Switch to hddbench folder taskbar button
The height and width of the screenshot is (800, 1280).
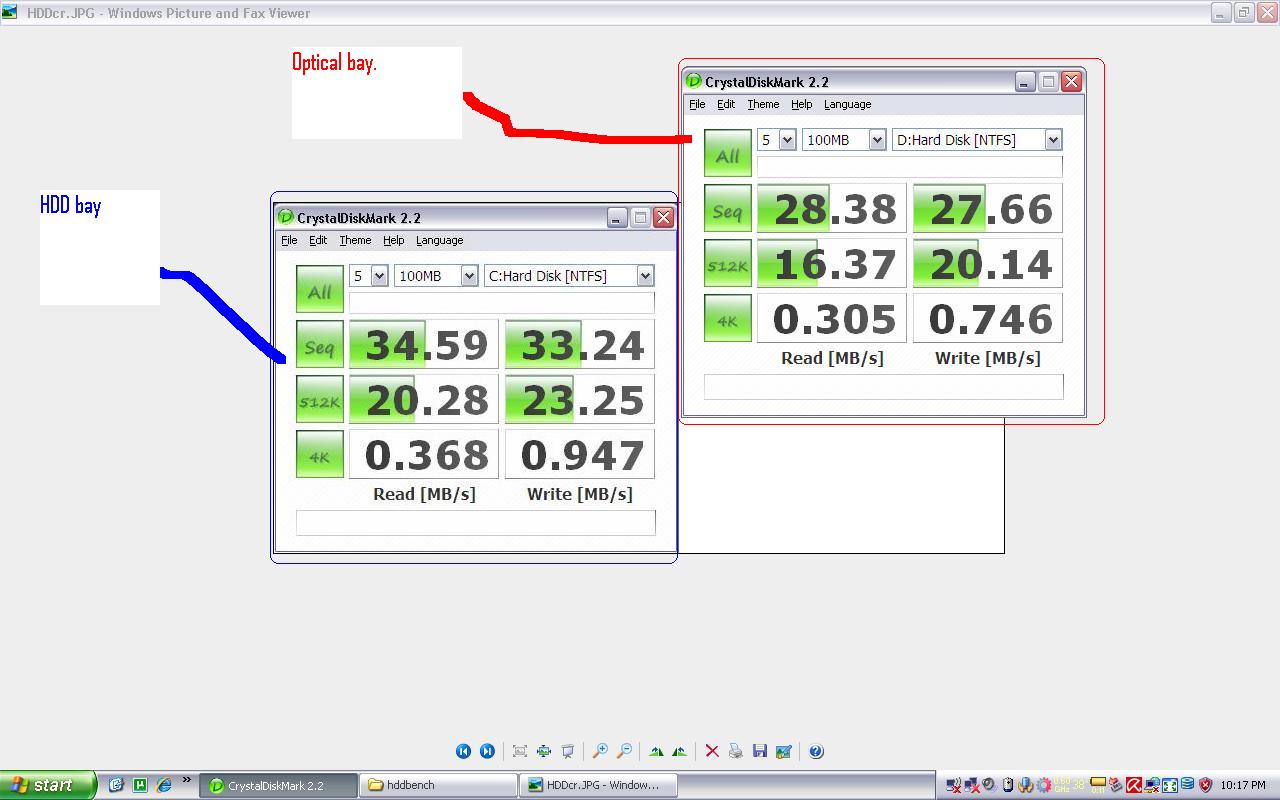[x=439, y=785]
